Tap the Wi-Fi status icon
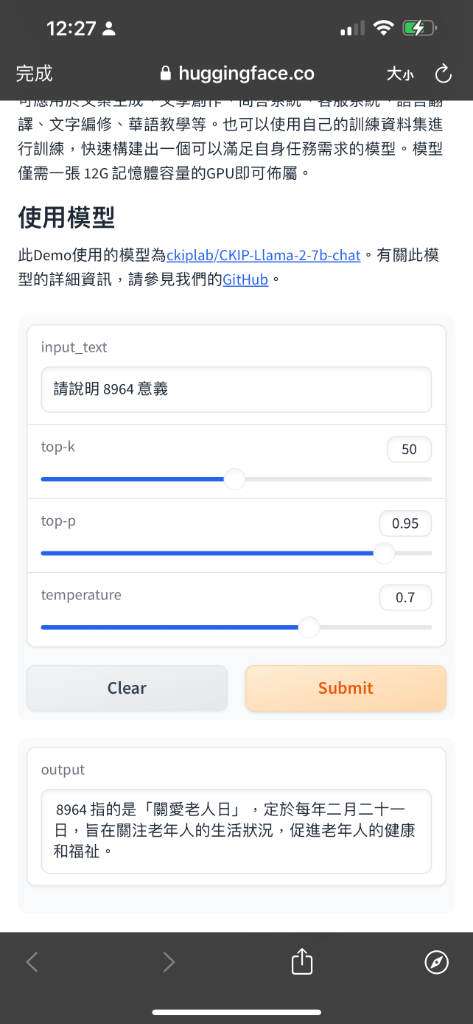This screenshot has height=1024, width=473. pos(383,28)
